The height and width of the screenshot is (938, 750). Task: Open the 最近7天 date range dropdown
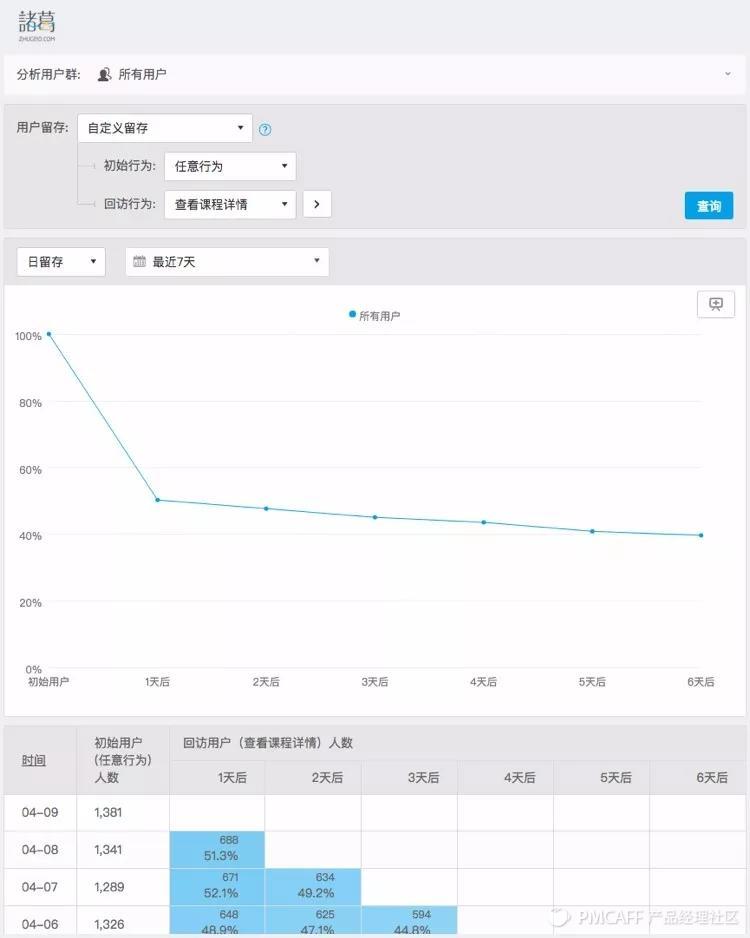(227, 262)
